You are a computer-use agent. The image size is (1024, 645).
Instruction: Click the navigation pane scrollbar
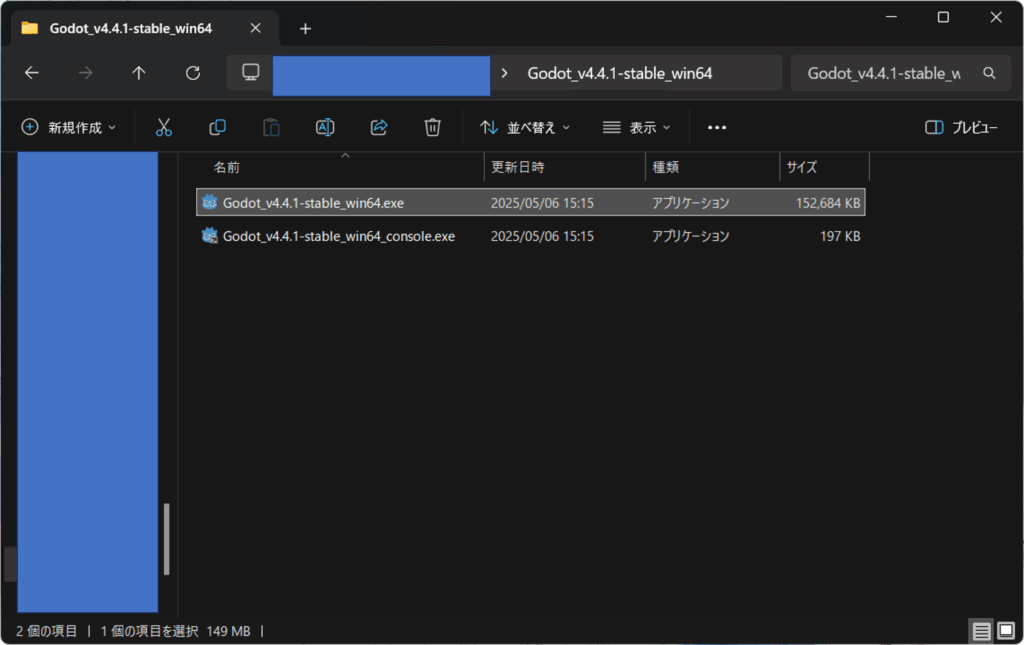click(167, 539)
